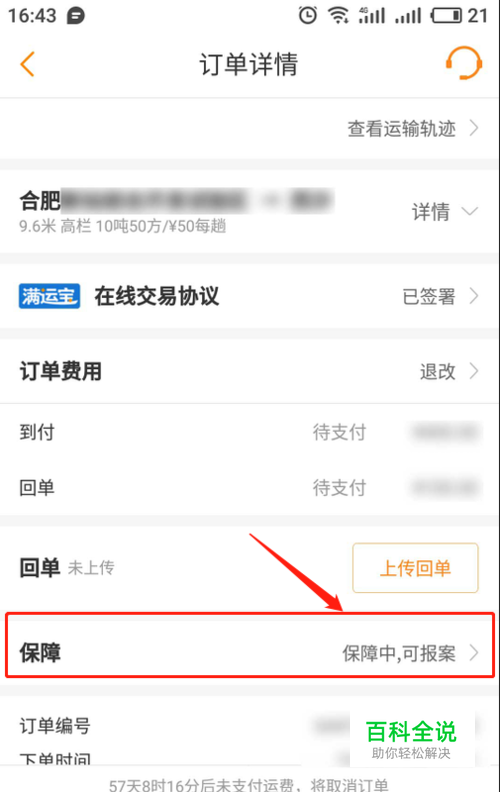This screenshot has height=792, width=500.
Task: Tap the Wi-Fi status bar icon
Action: pyautogui.click(x=338, y=15)
